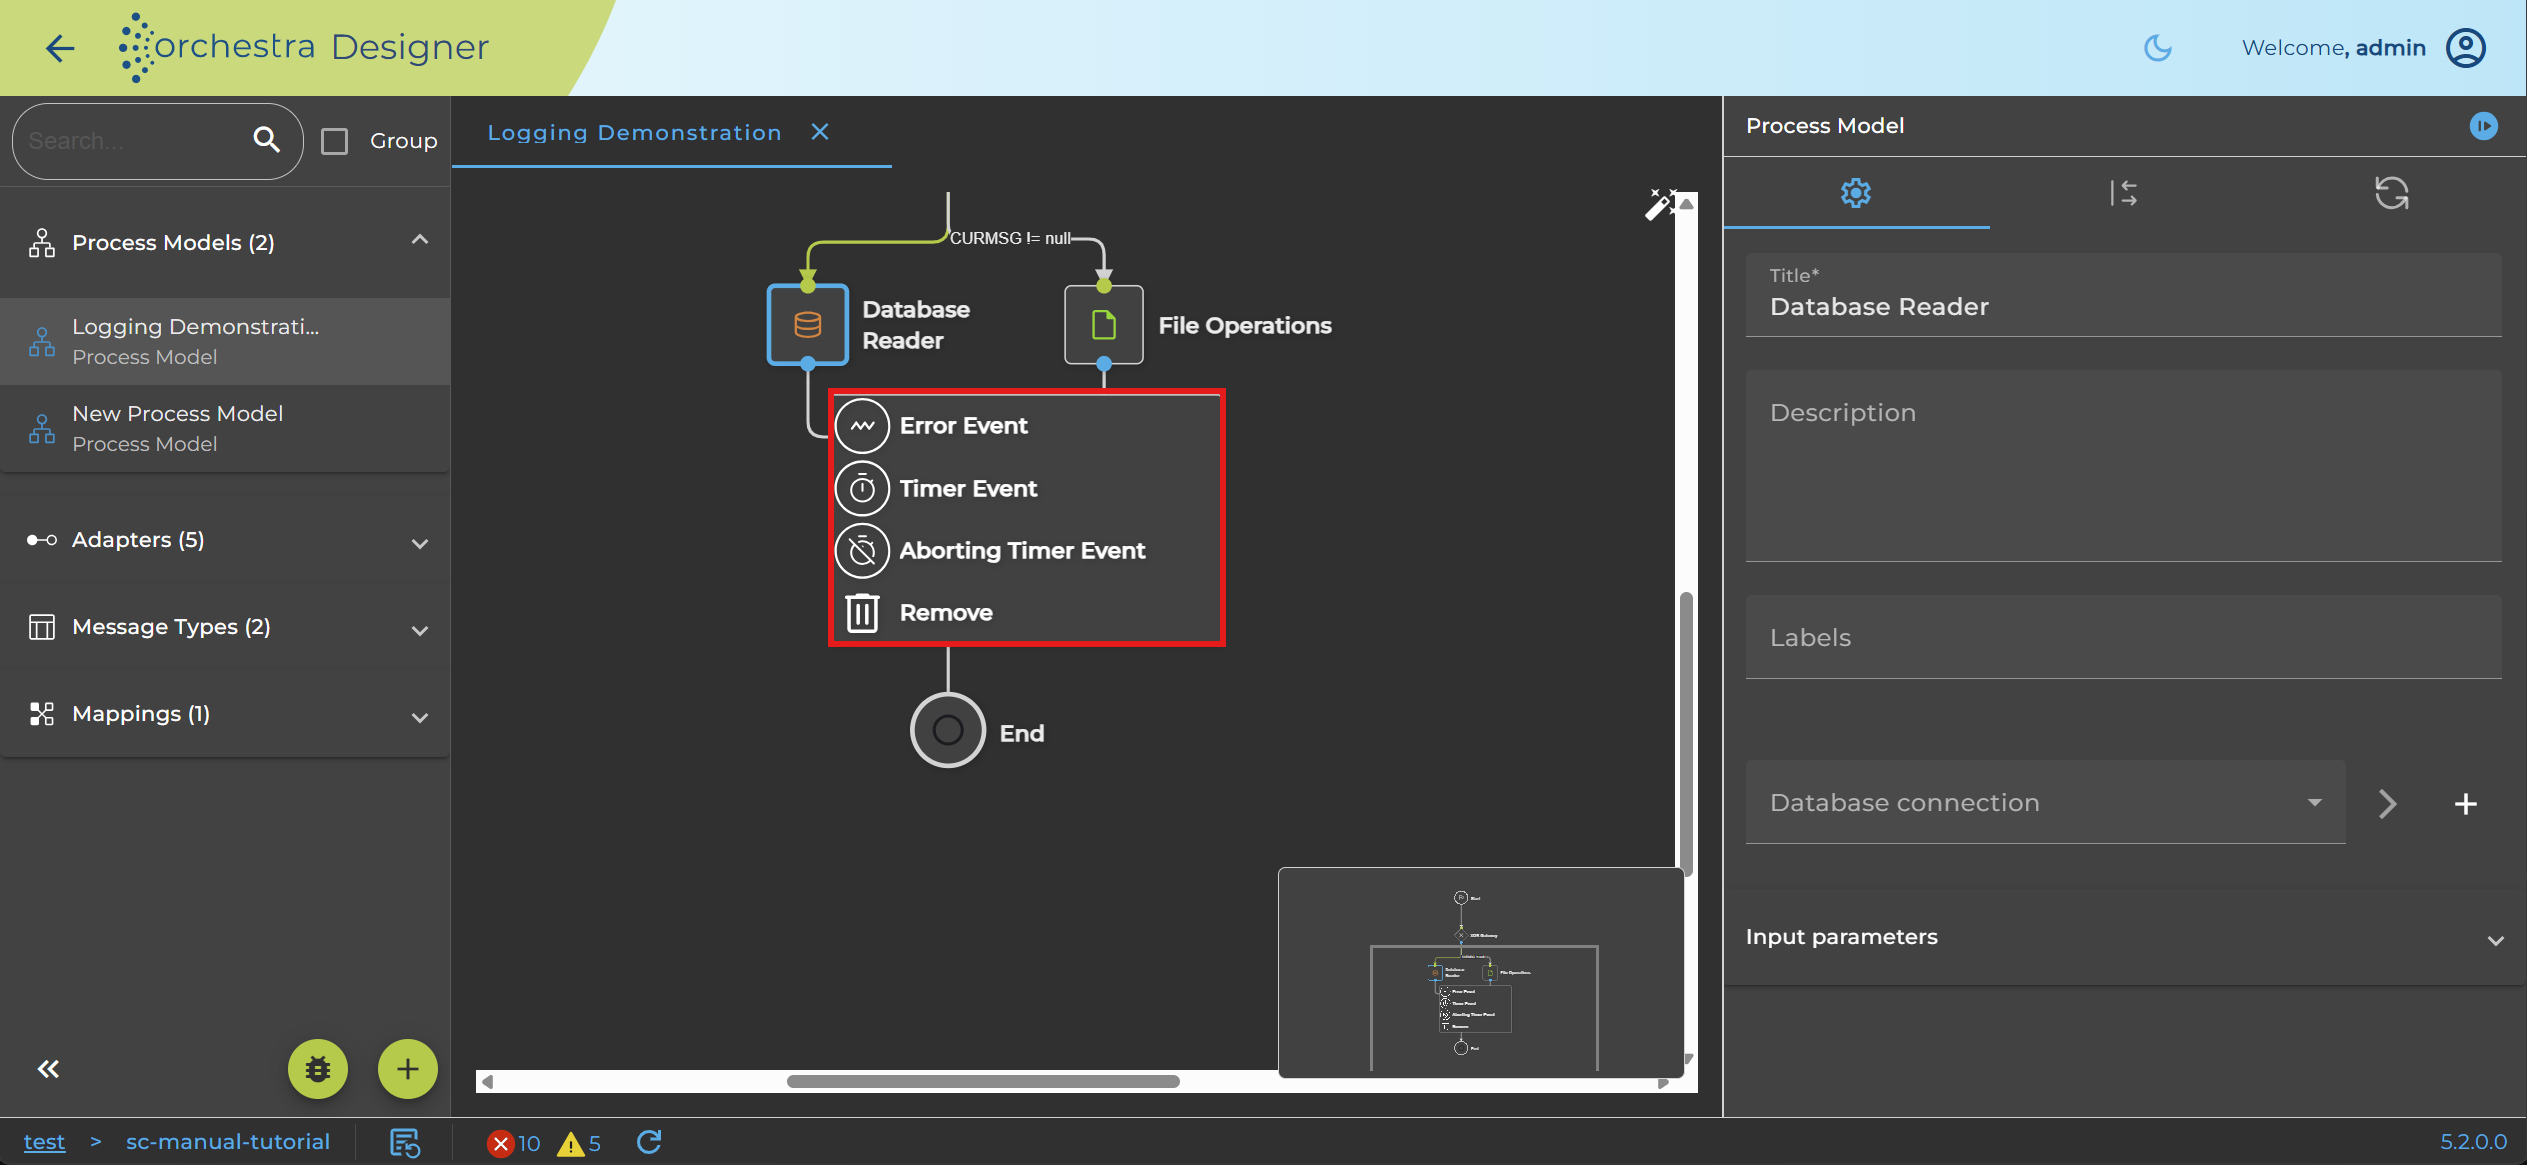The width and height of the screenshot is (2527, 1165).
Task: Show the 10 errors indicator
Action: click(514, 1143)
